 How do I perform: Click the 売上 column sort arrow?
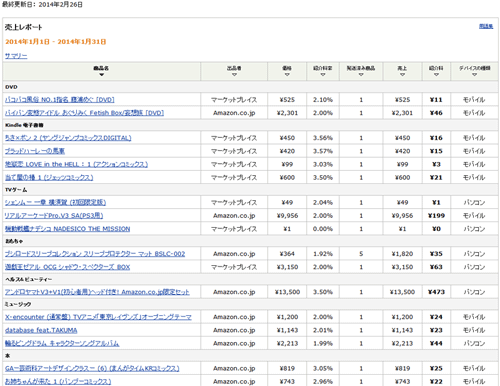(402, 75)
